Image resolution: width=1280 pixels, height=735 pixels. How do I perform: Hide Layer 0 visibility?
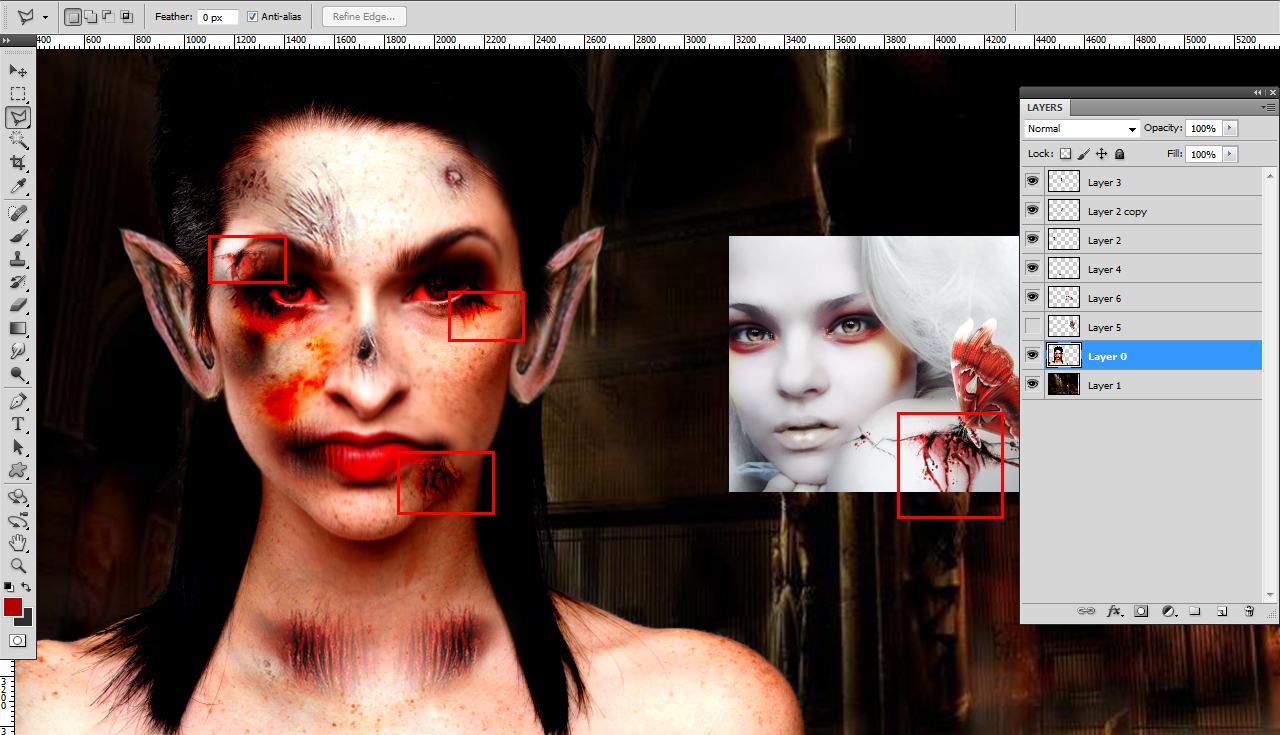coord(1032,356)
